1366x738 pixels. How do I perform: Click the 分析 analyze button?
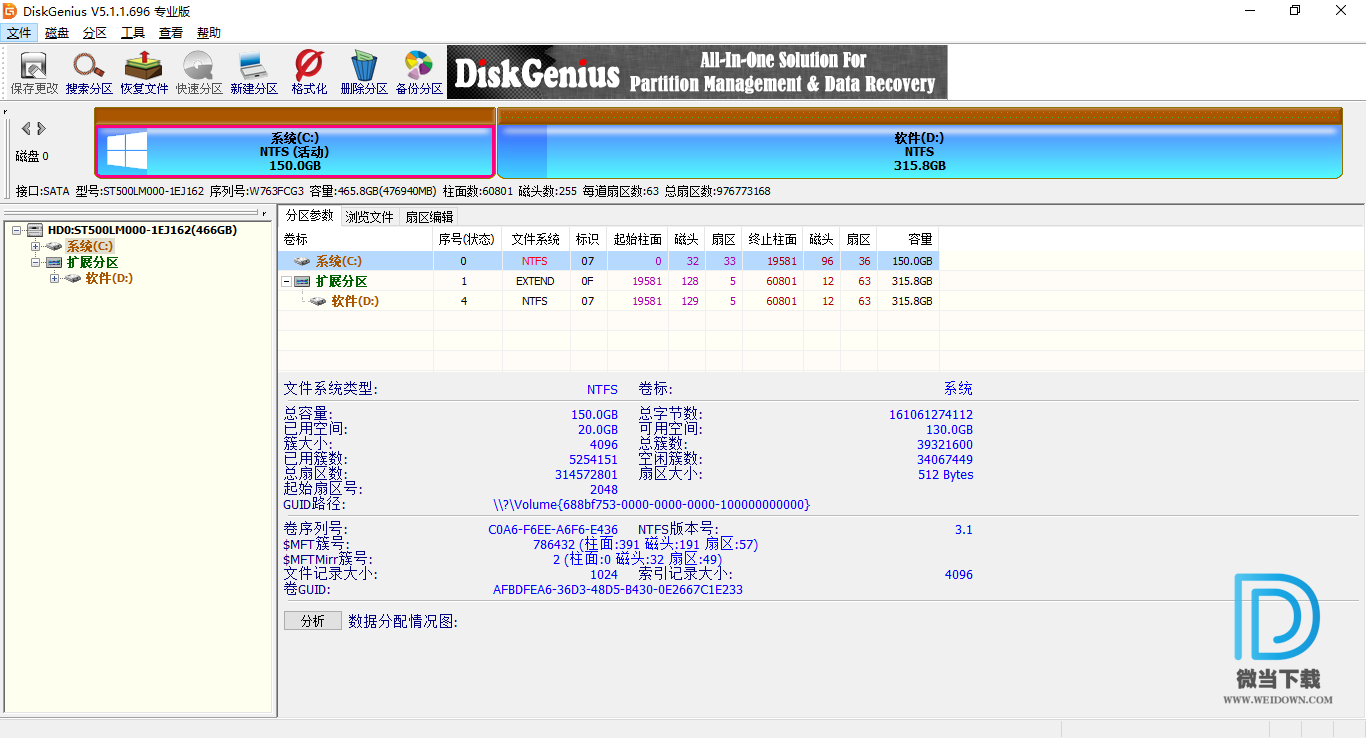point(313,621)
